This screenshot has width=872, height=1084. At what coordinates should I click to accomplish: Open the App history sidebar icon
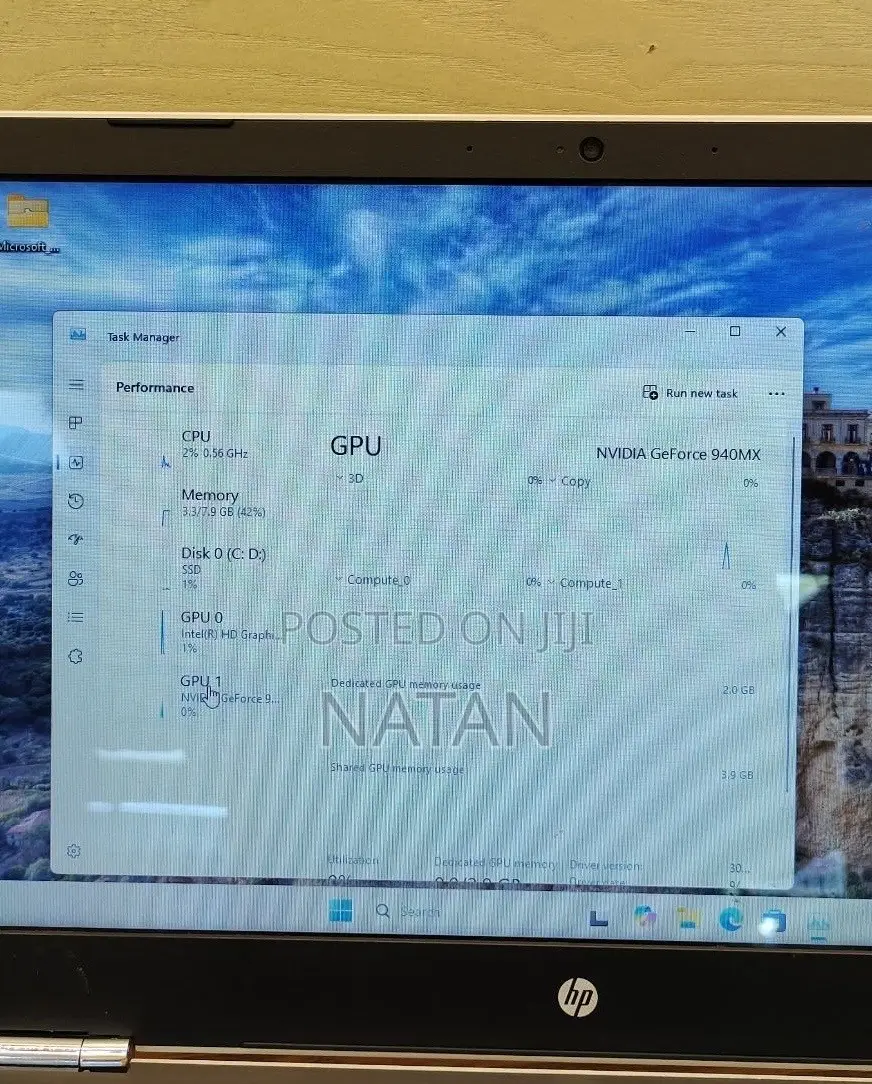pyautogui.click(x=76, y=501)
